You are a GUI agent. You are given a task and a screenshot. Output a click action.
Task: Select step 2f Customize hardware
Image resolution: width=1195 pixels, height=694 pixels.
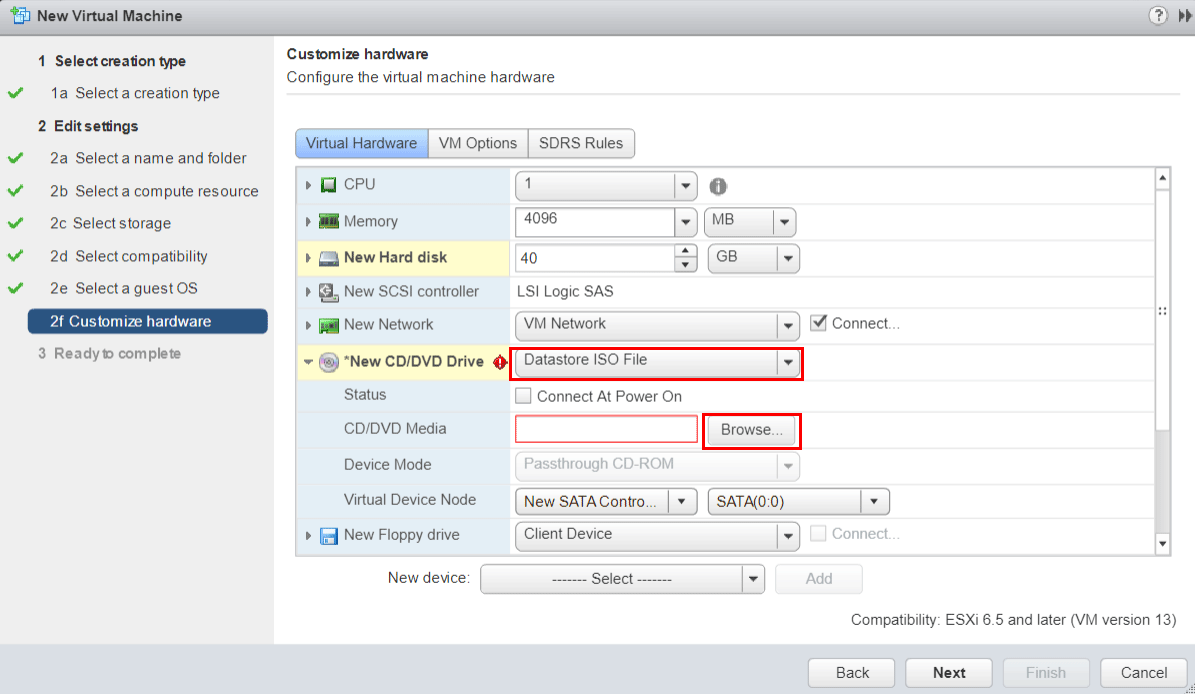tap(148, 321)
